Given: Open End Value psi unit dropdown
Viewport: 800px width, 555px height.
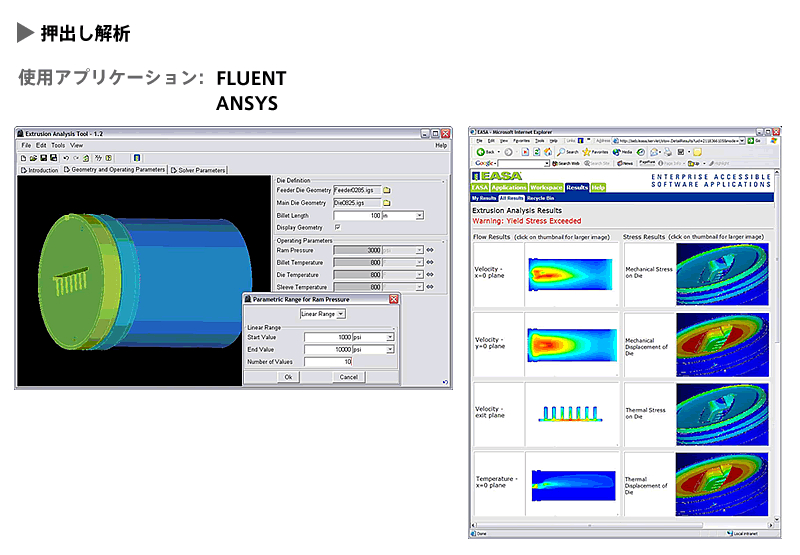Looking at the screenshot, I should click(x=390, y=349).
